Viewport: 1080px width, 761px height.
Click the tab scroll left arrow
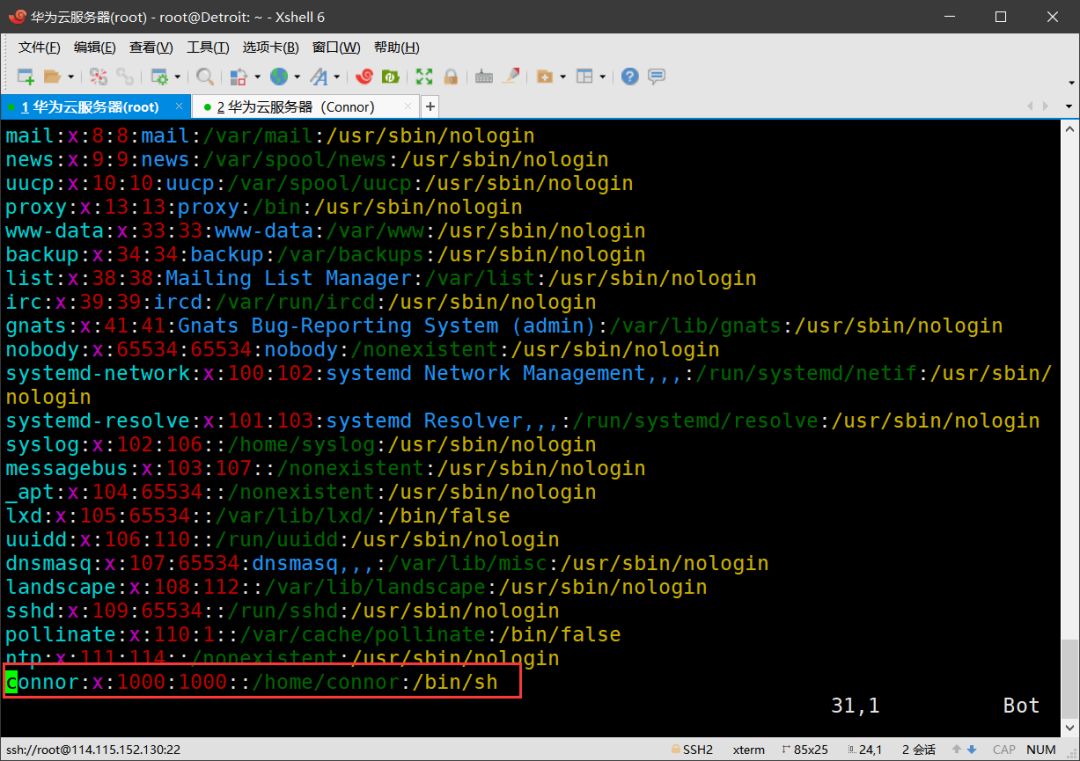point(1030,106)
